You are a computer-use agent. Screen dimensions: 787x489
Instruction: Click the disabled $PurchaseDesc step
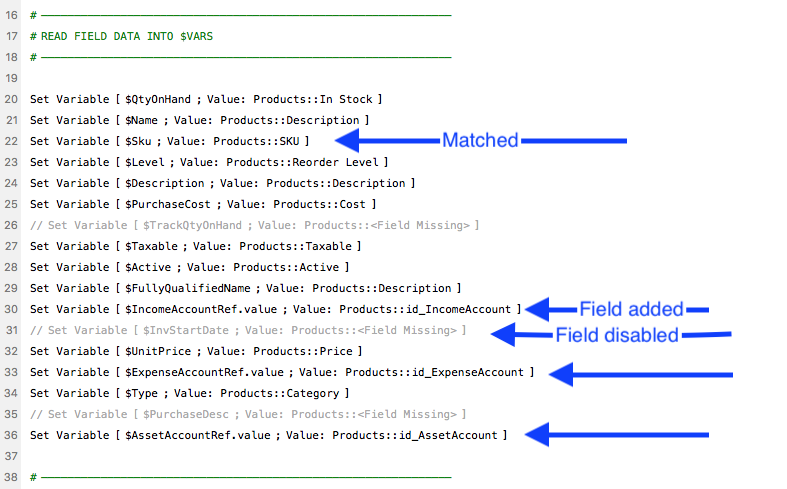pyautogui.click(x=254, y=414)
